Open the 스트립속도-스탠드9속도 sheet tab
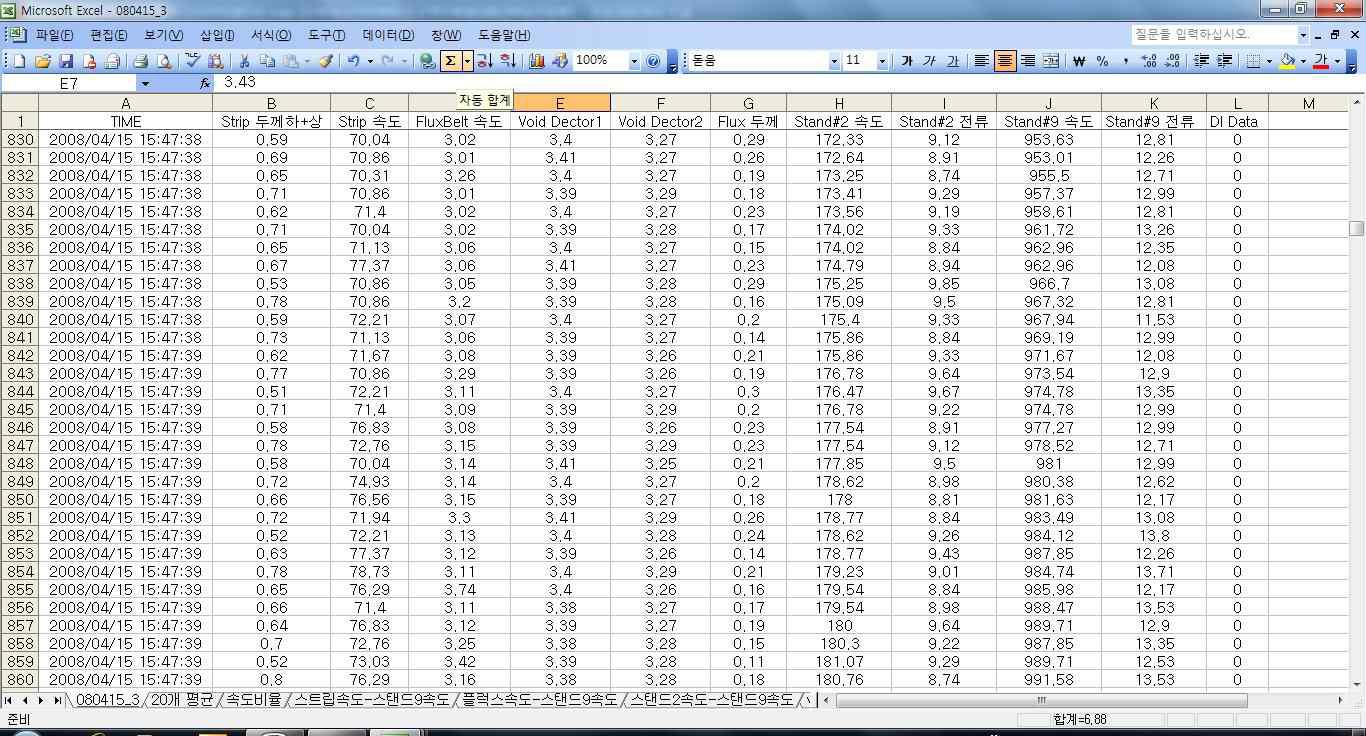Screen dimensions: 1366x736 (372, 700)
